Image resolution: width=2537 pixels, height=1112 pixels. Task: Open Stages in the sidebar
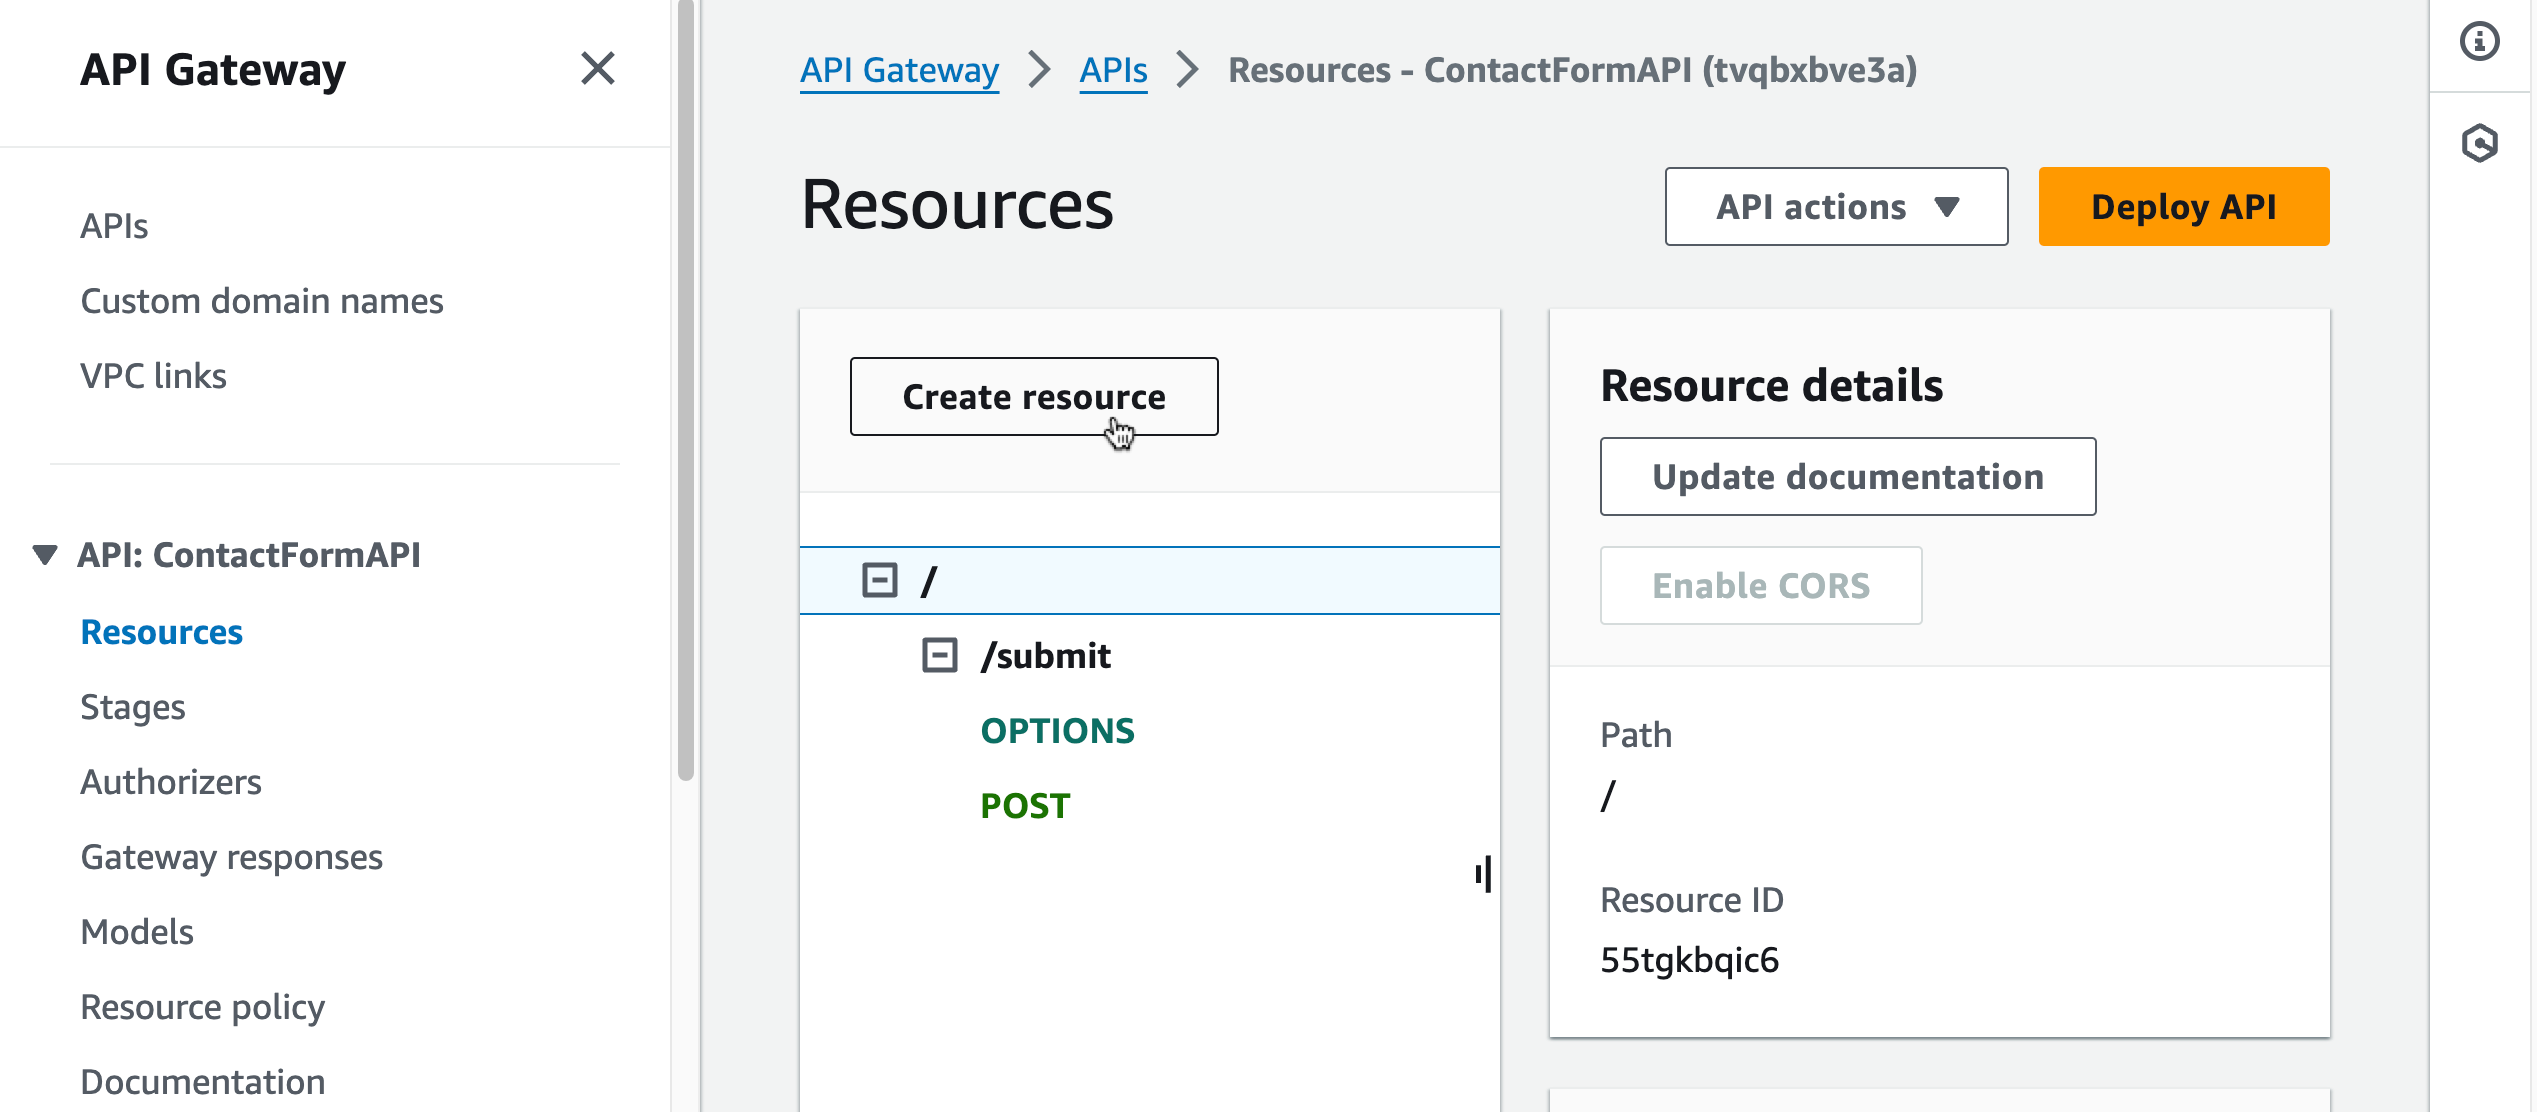coord(133,707)
